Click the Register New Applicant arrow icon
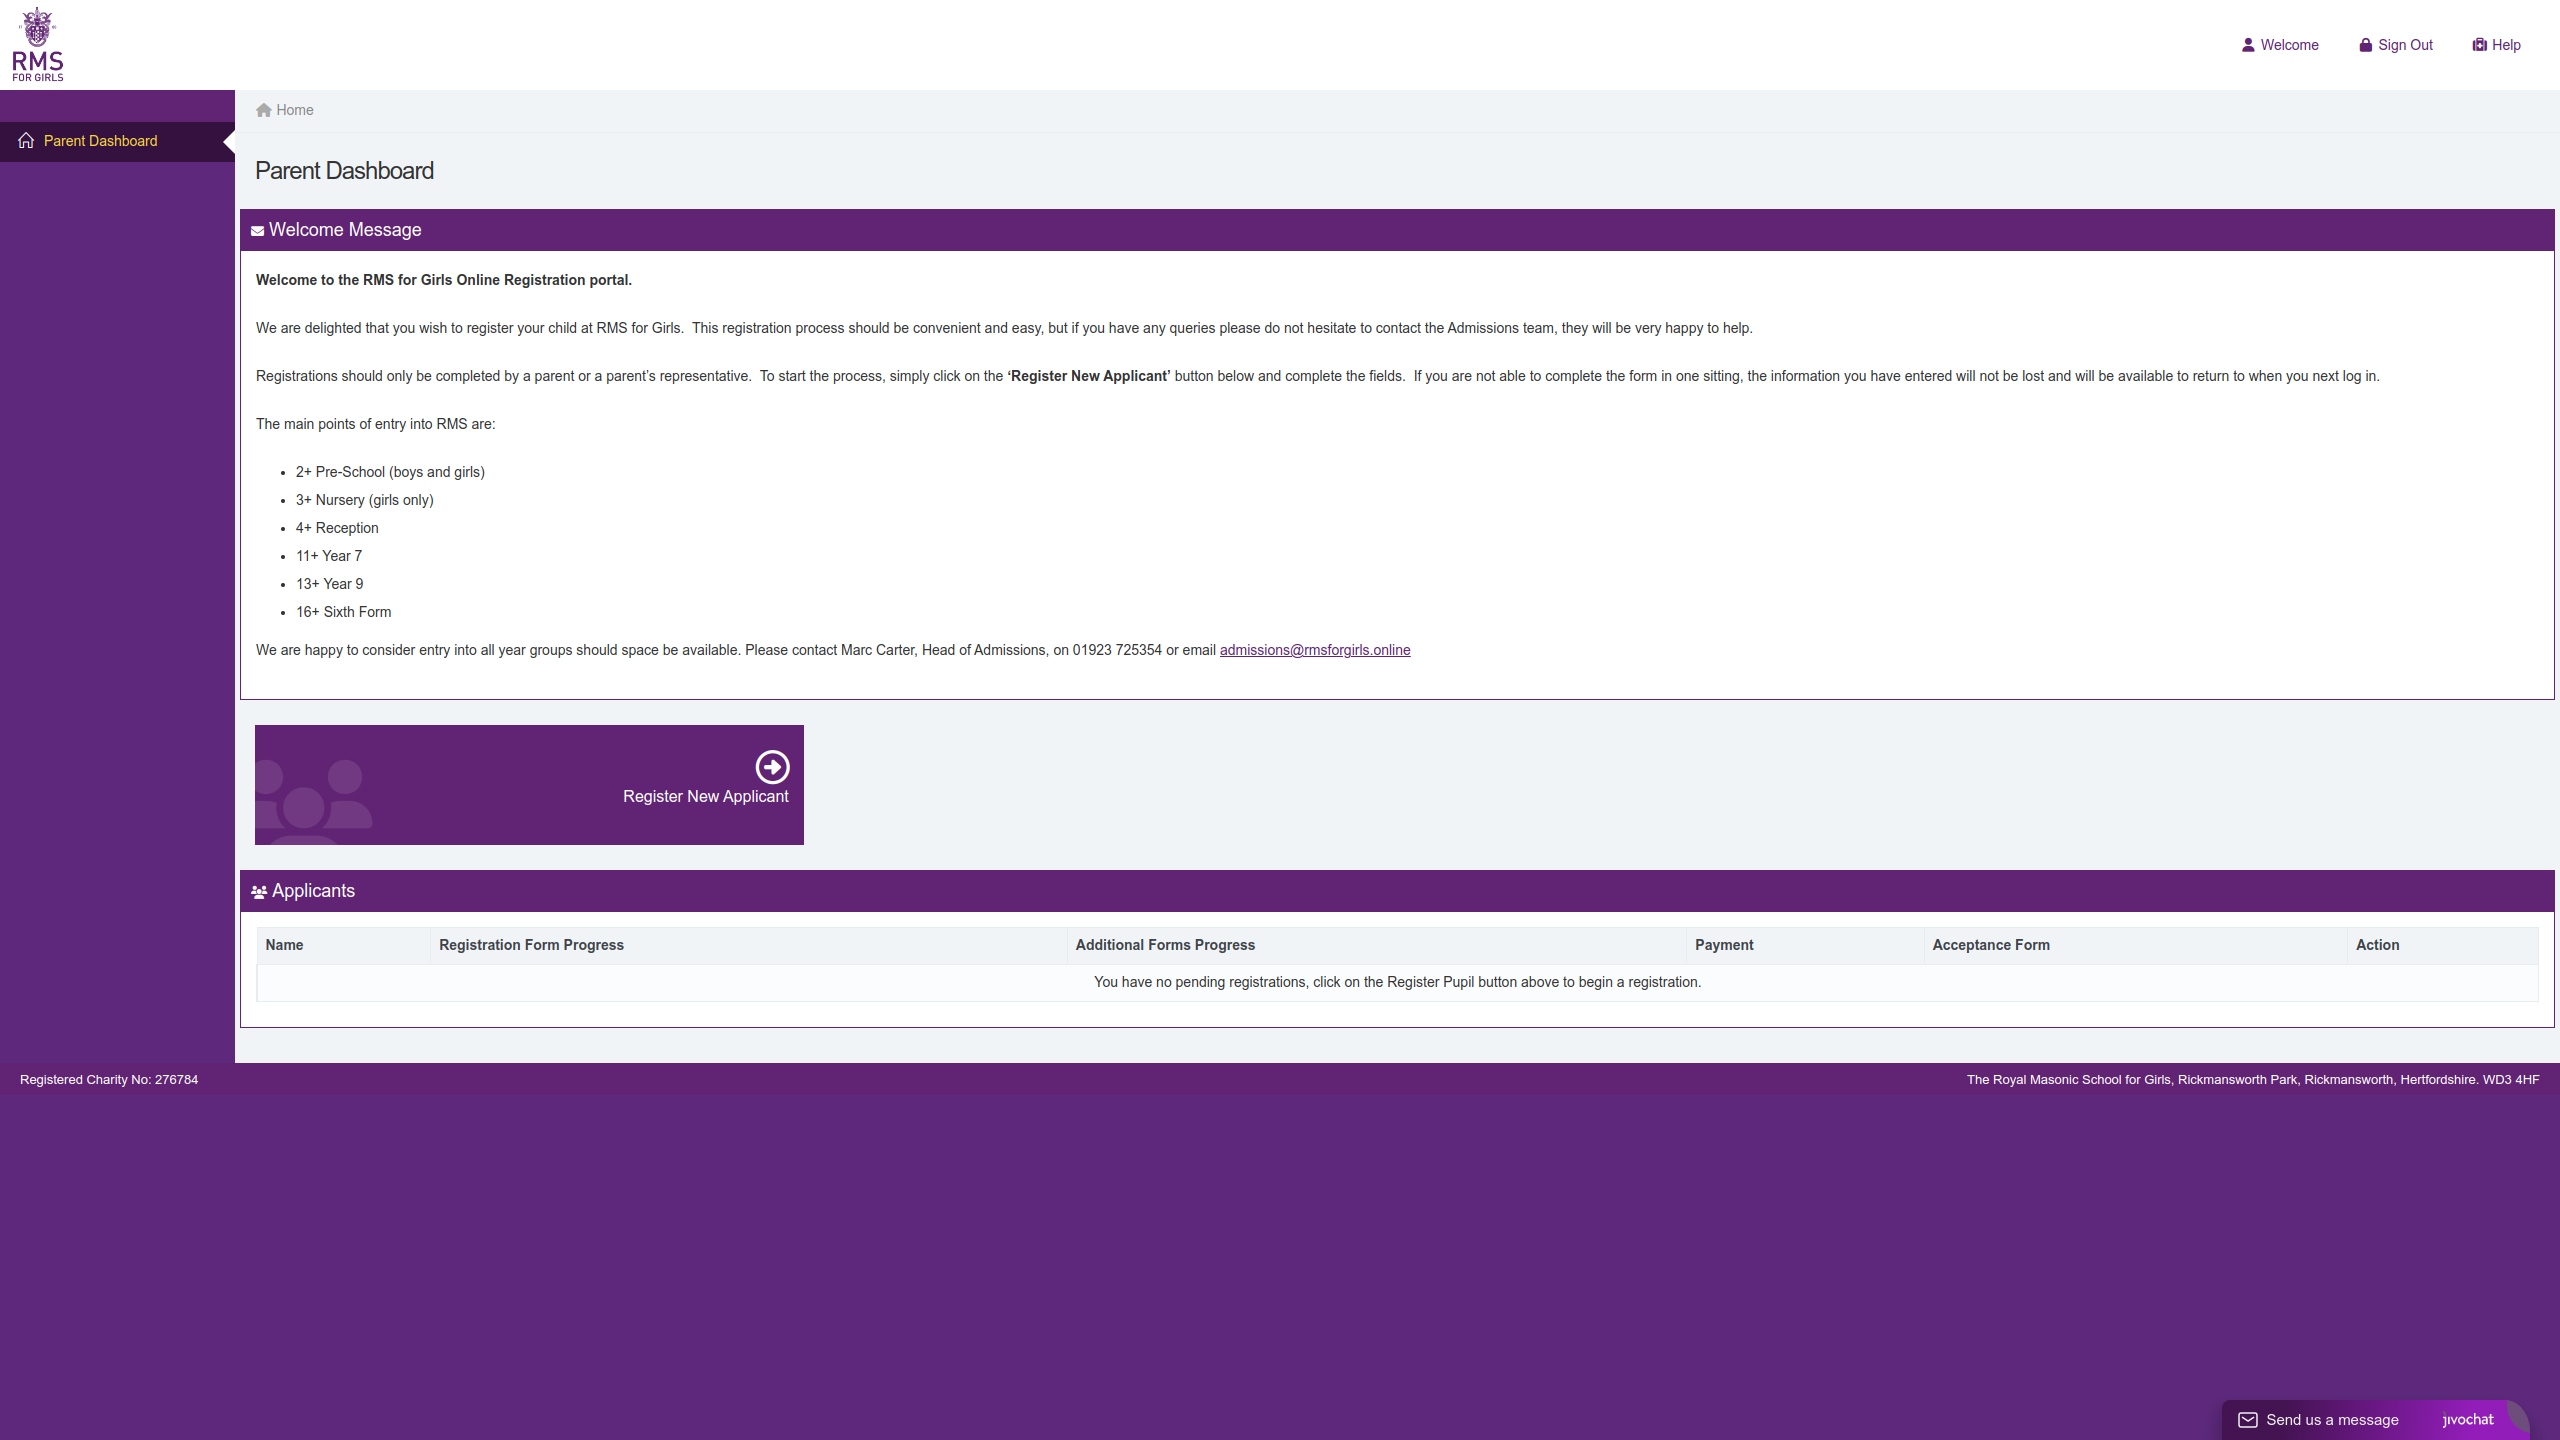The width and height of the screenshot is (2560, 1440). [772, 767]
